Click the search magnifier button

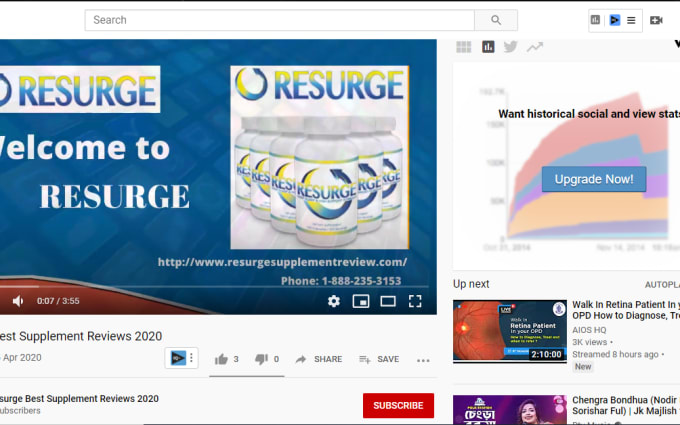click(x=496, y=20)
